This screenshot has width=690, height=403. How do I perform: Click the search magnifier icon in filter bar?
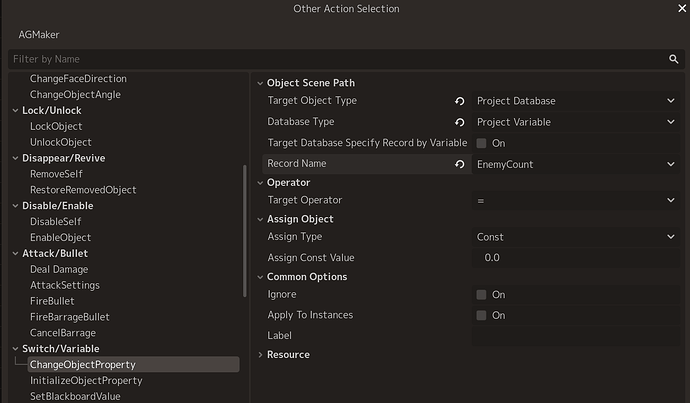click(673, 59)
